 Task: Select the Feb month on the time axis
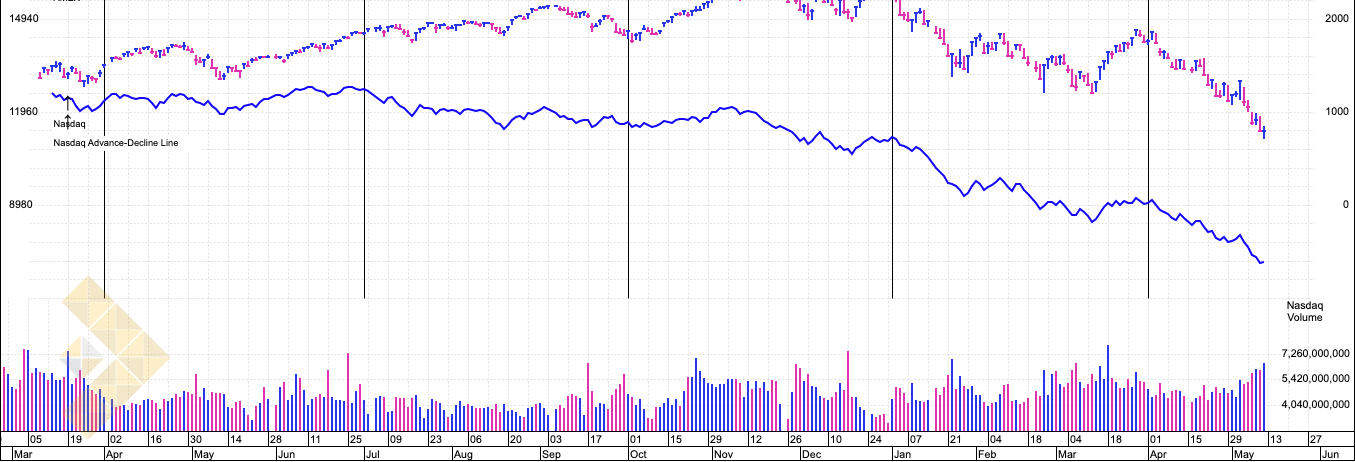pos(986,454)
